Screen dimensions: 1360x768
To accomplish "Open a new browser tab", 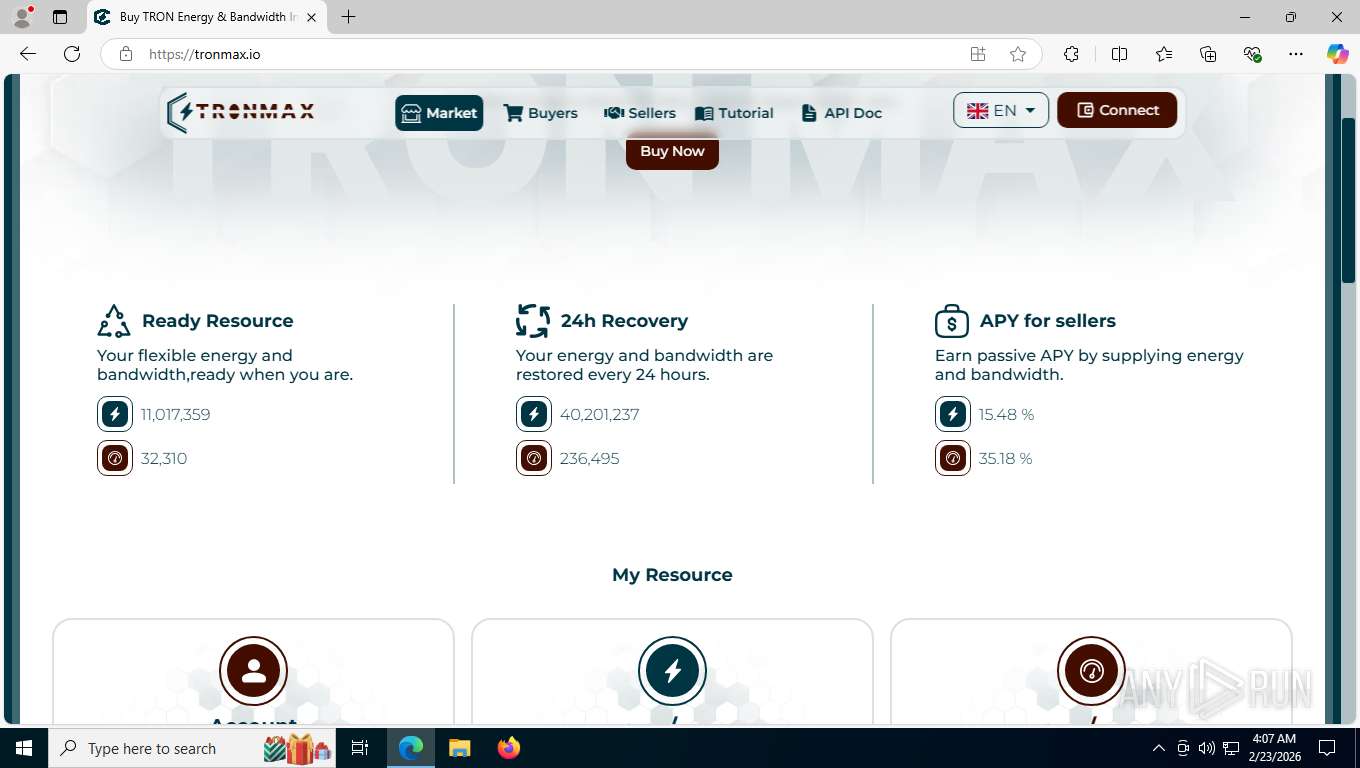I will 348,17.
